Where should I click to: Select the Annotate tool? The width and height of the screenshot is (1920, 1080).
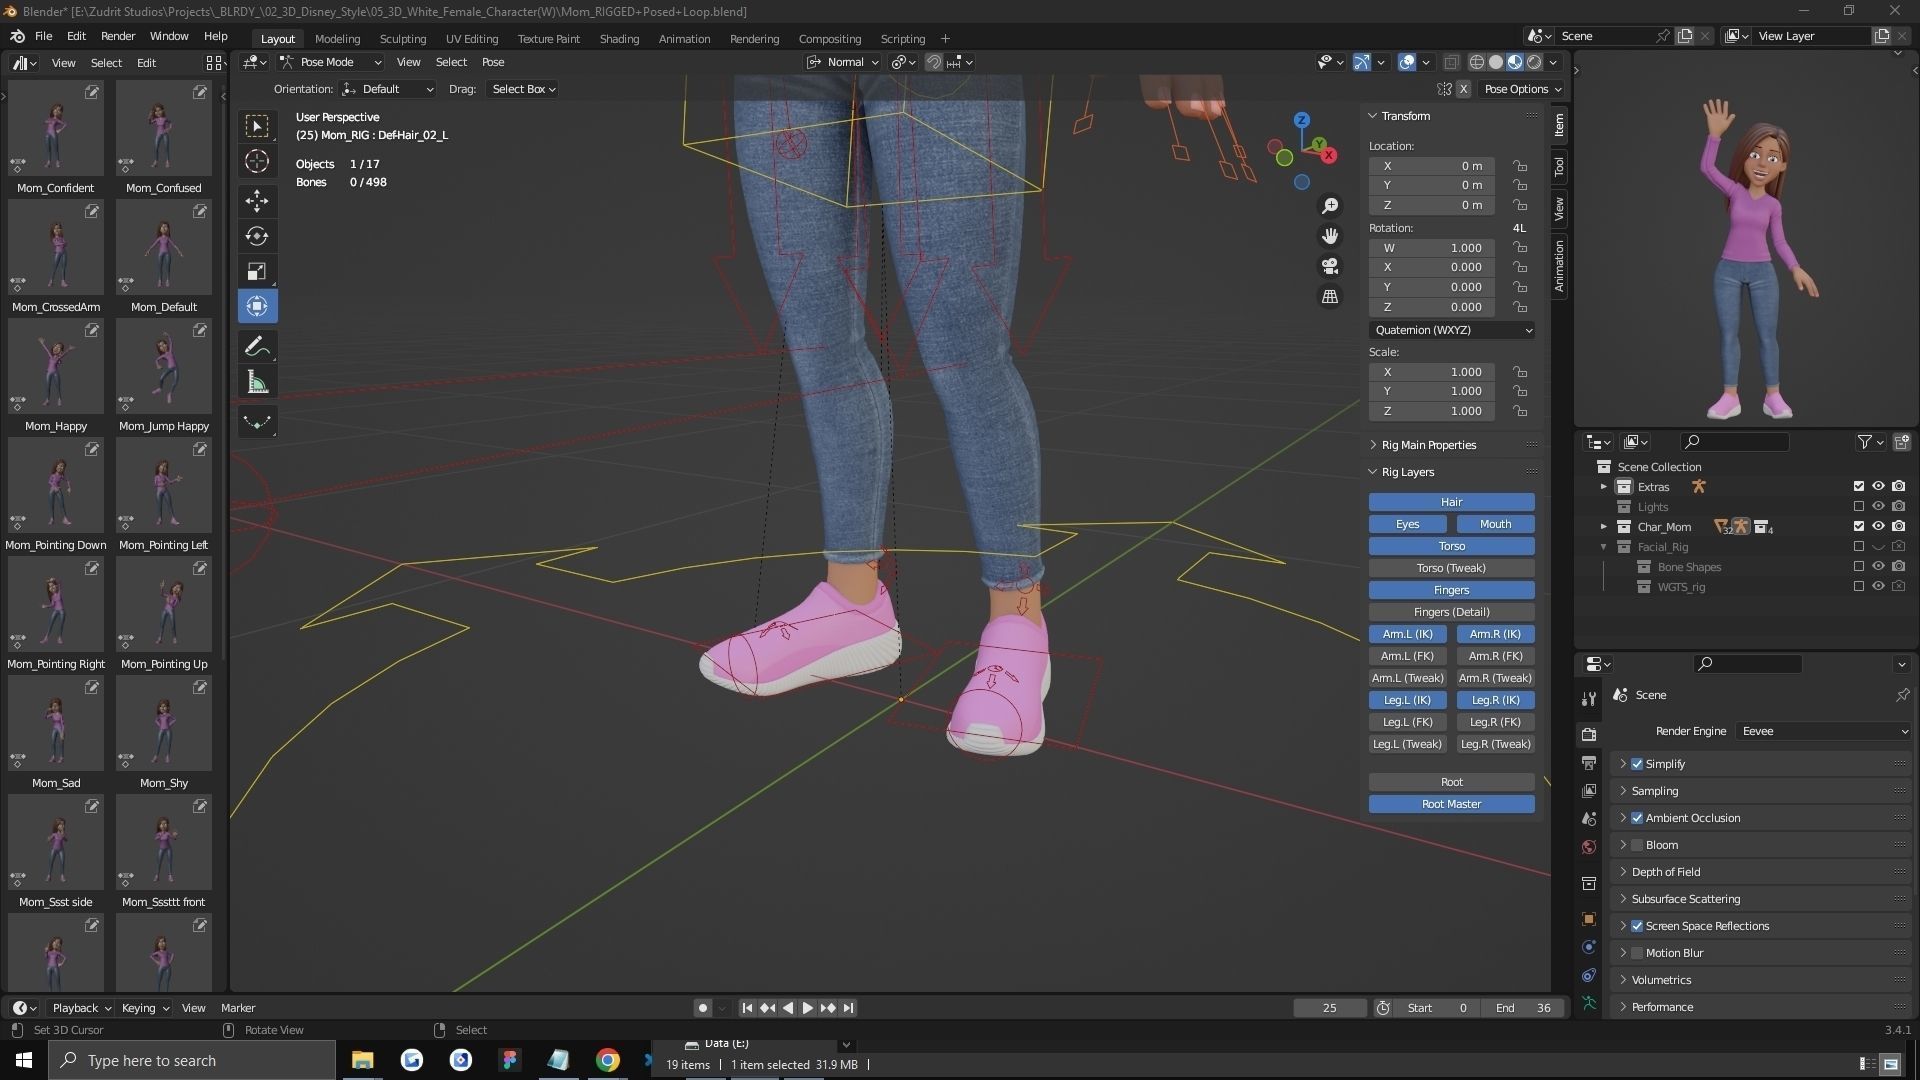click(257, 347)
